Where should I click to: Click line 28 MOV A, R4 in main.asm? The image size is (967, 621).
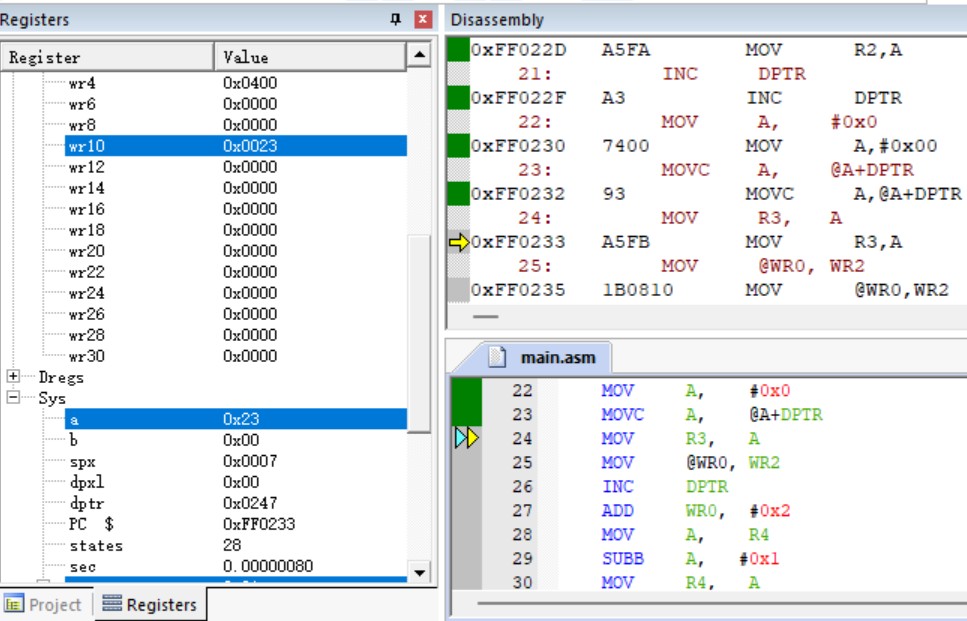685,535
